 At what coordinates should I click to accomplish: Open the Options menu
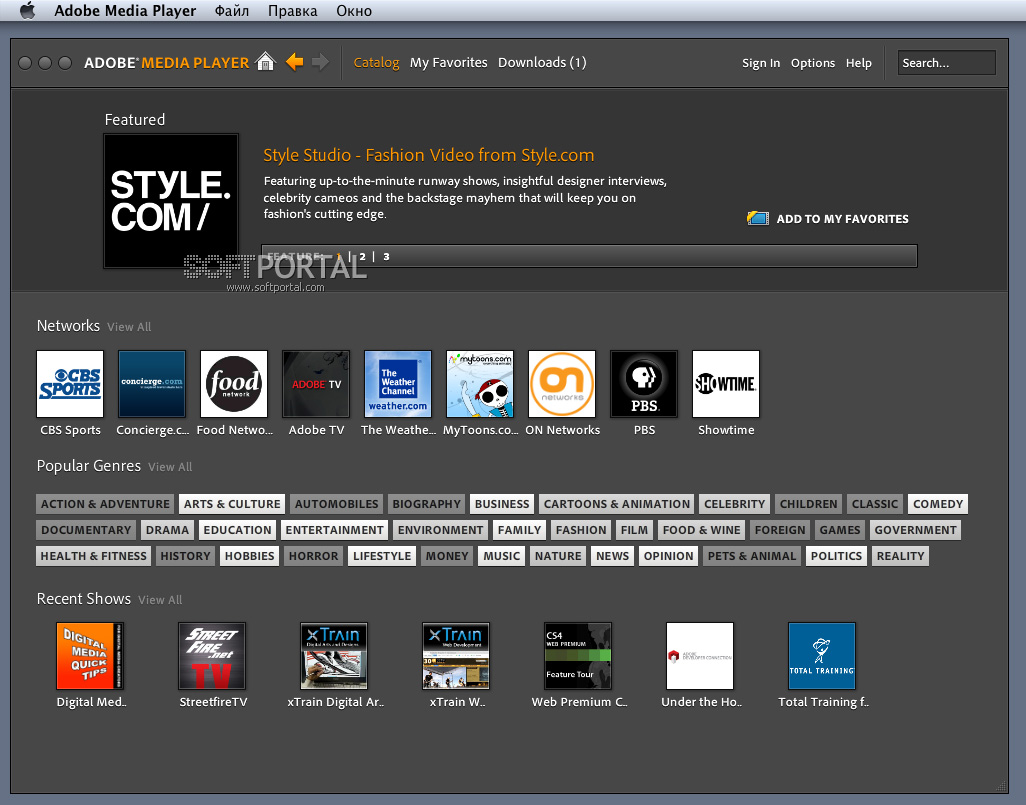pyautogui.click(x=813, y=63)
